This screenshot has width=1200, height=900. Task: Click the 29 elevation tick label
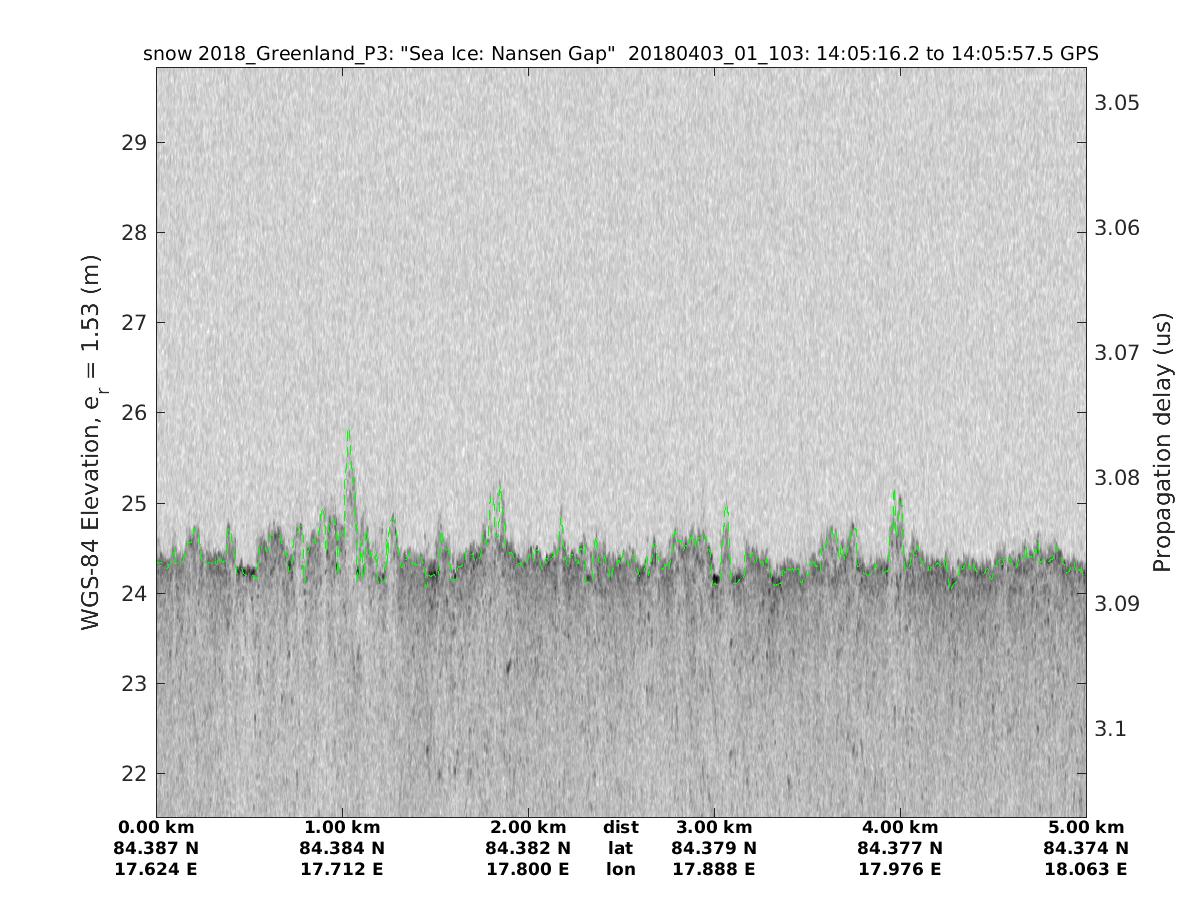click(x=133, y=142)
